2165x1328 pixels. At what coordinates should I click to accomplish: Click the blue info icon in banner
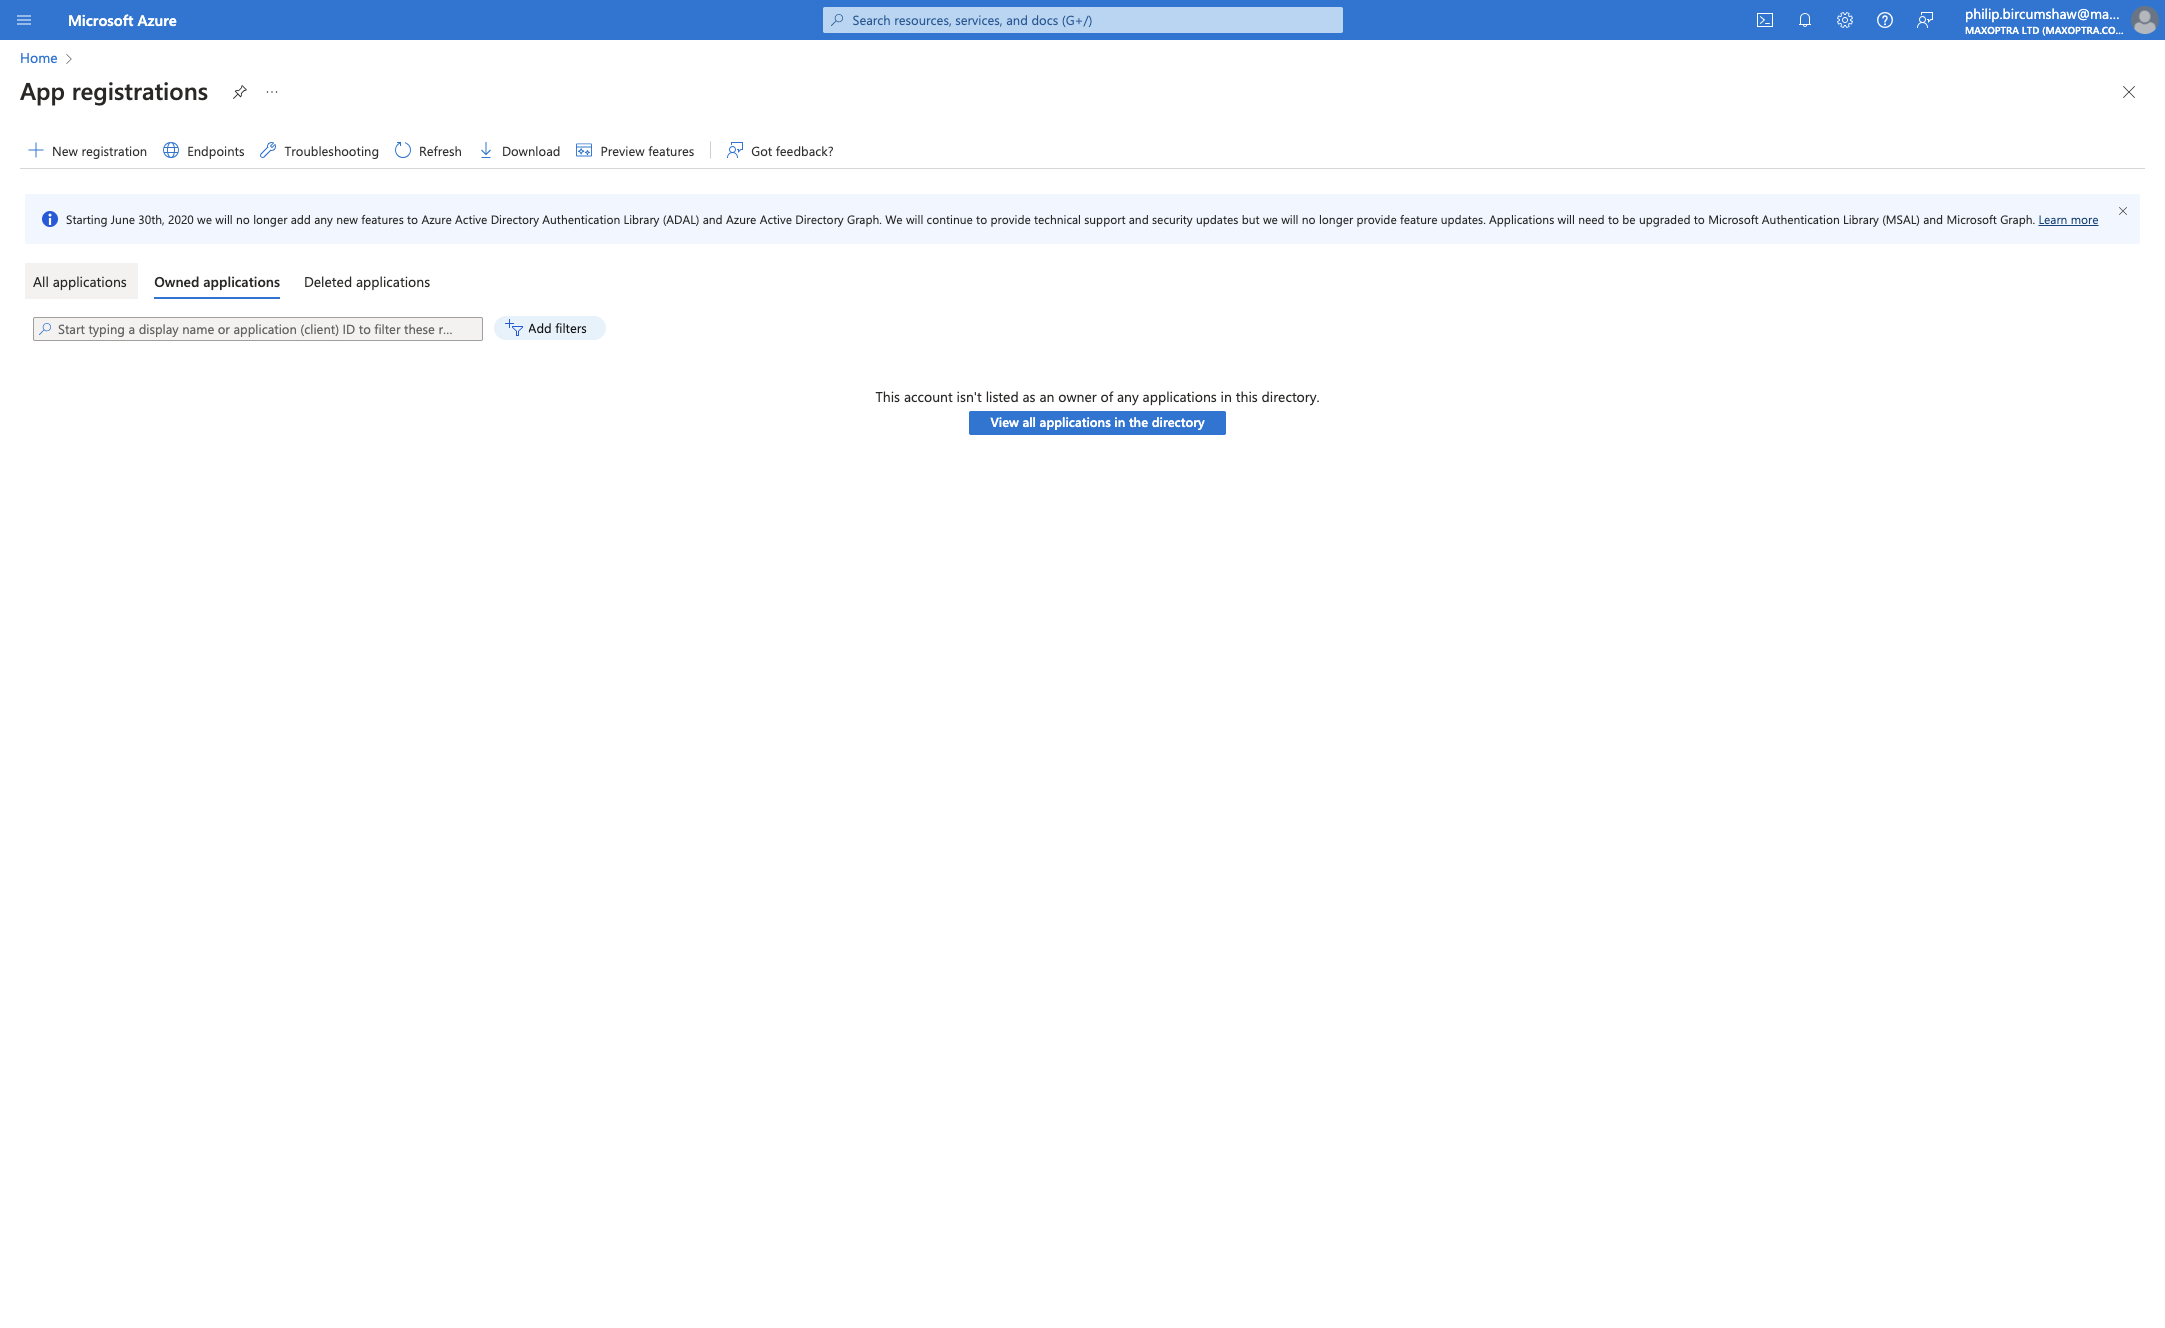pos(49,219)
